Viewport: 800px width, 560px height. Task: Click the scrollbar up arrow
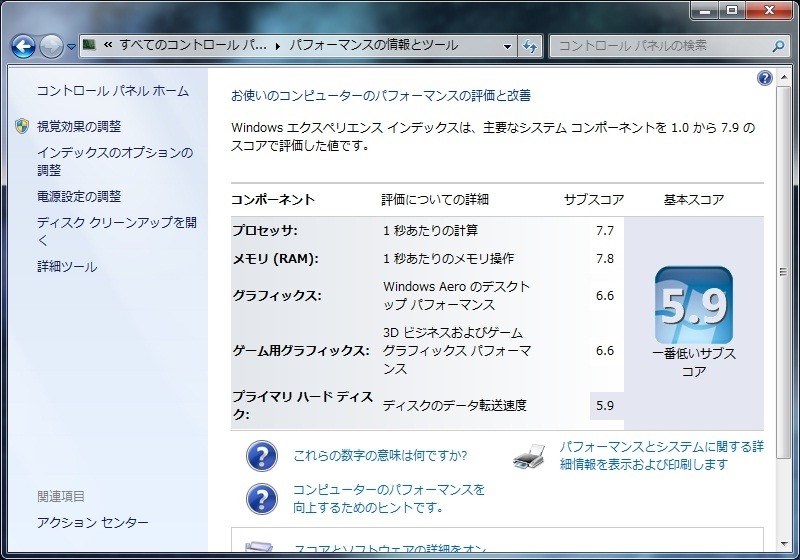coord(783,79)
